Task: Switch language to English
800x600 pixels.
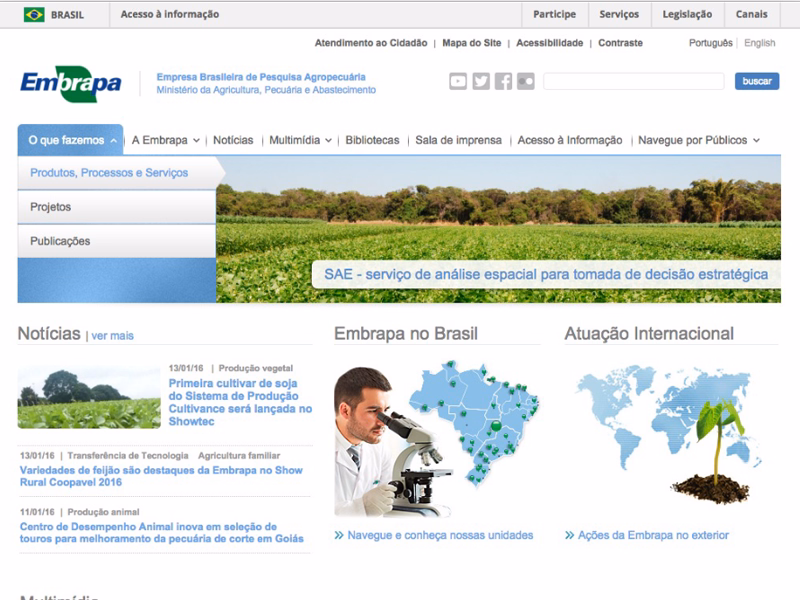Action: pyautogui.click(x=759, y=43)
